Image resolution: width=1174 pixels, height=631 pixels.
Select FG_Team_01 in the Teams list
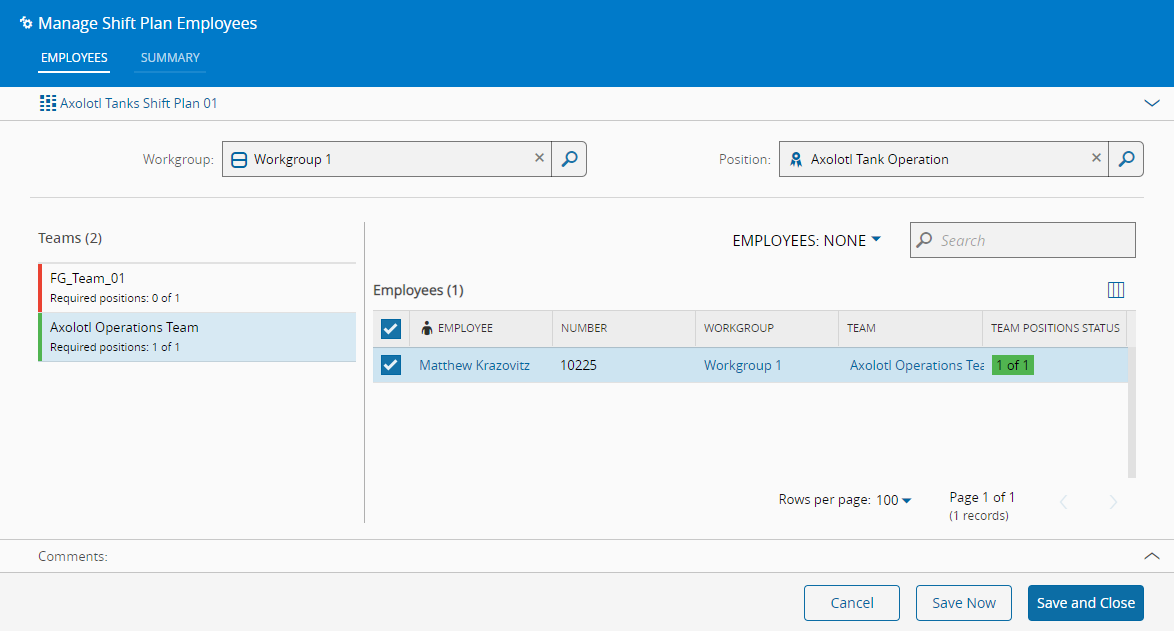tap(196, 287)
